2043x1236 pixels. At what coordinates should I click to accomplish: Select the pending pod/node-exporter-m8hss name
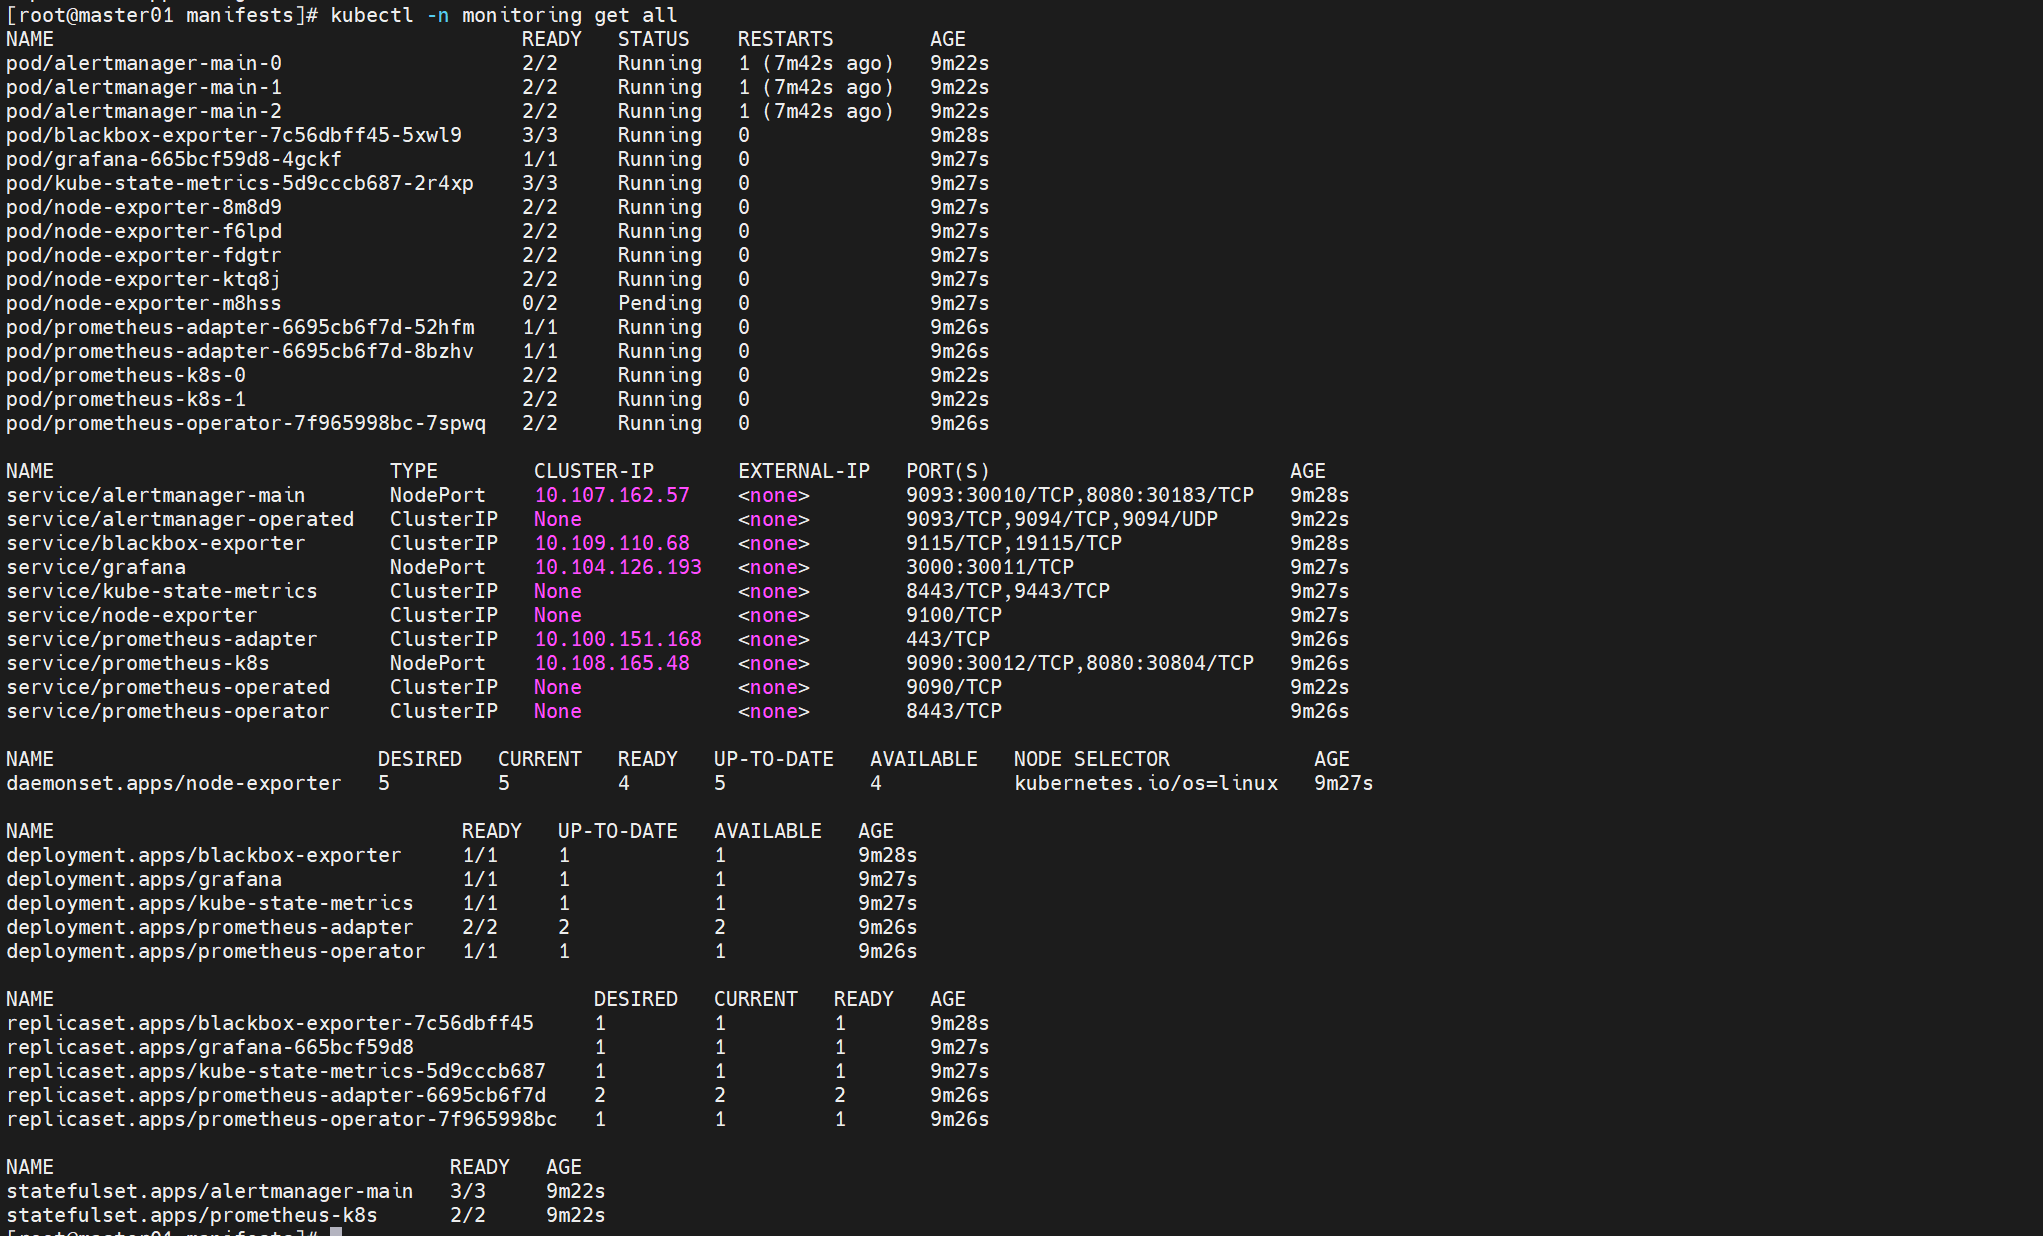click(x=144, y=303)
